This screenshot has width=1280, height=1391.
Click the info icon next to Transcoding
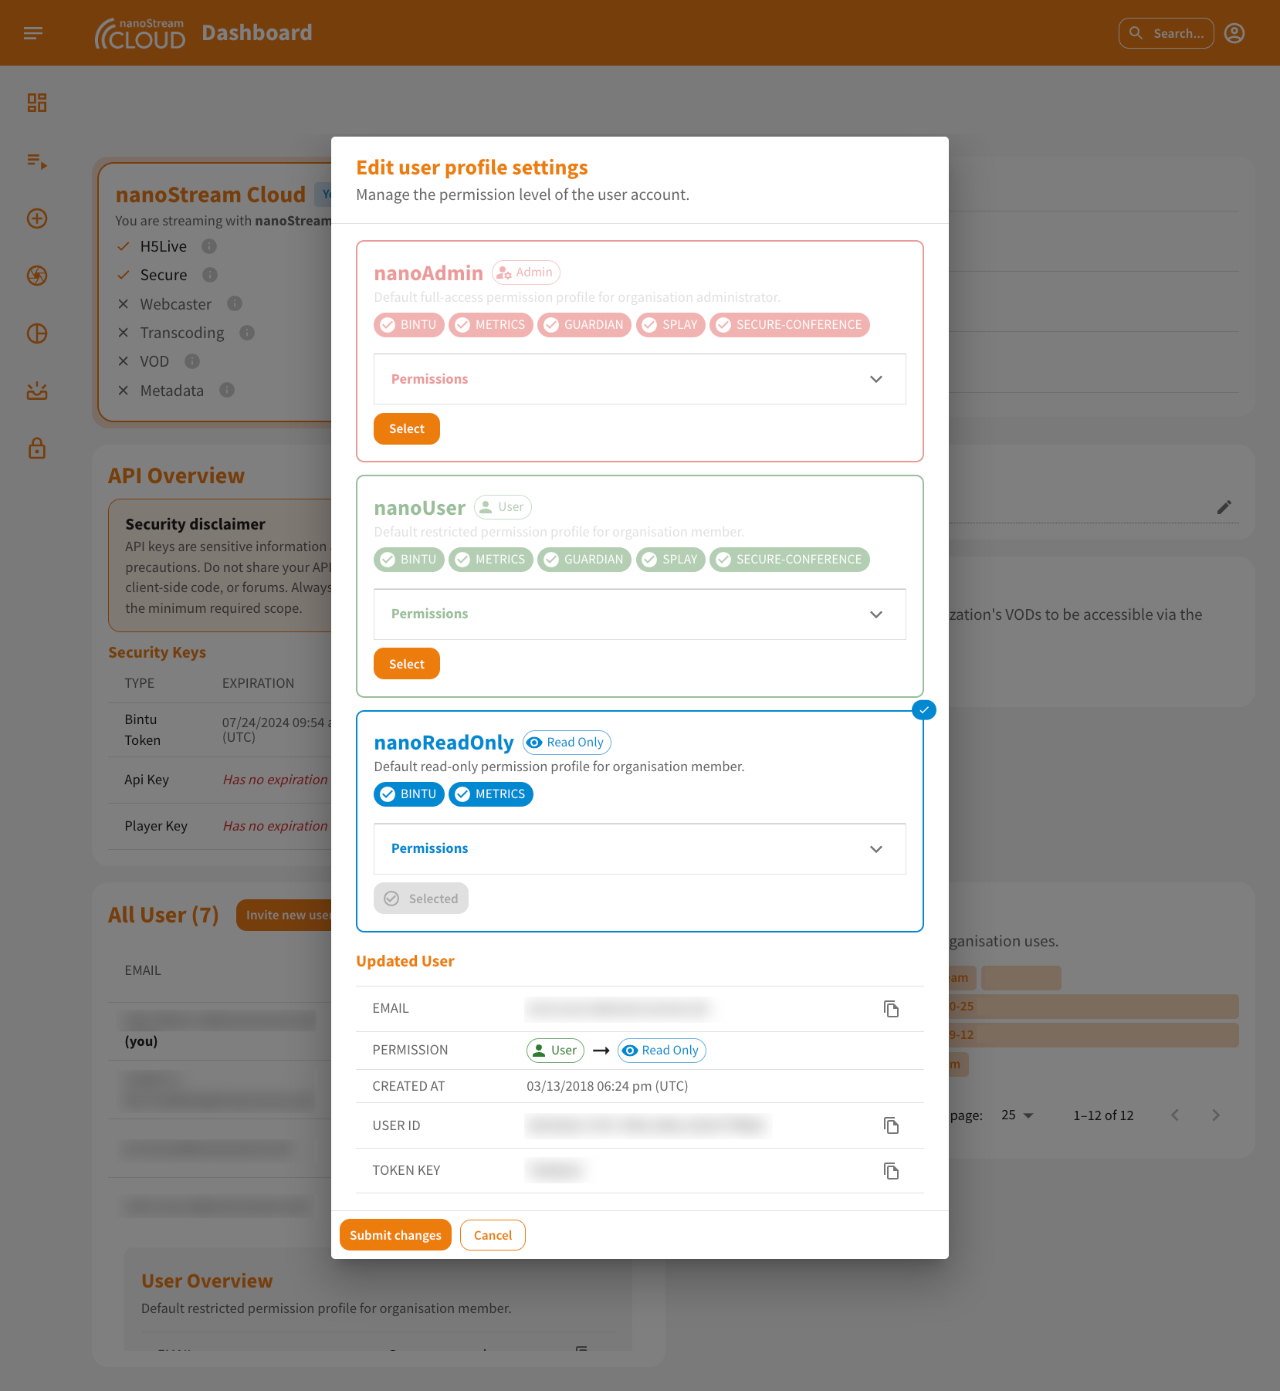point(247,332)
